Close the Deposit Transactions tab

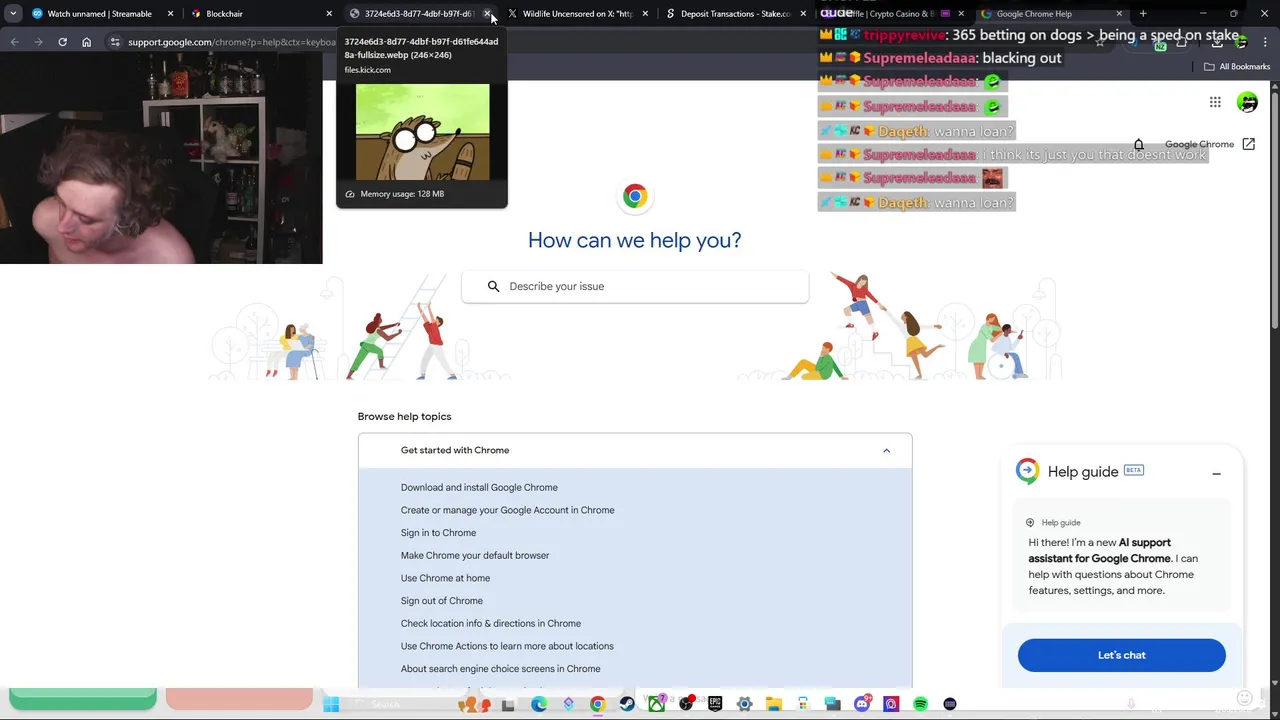click(803, 14)
